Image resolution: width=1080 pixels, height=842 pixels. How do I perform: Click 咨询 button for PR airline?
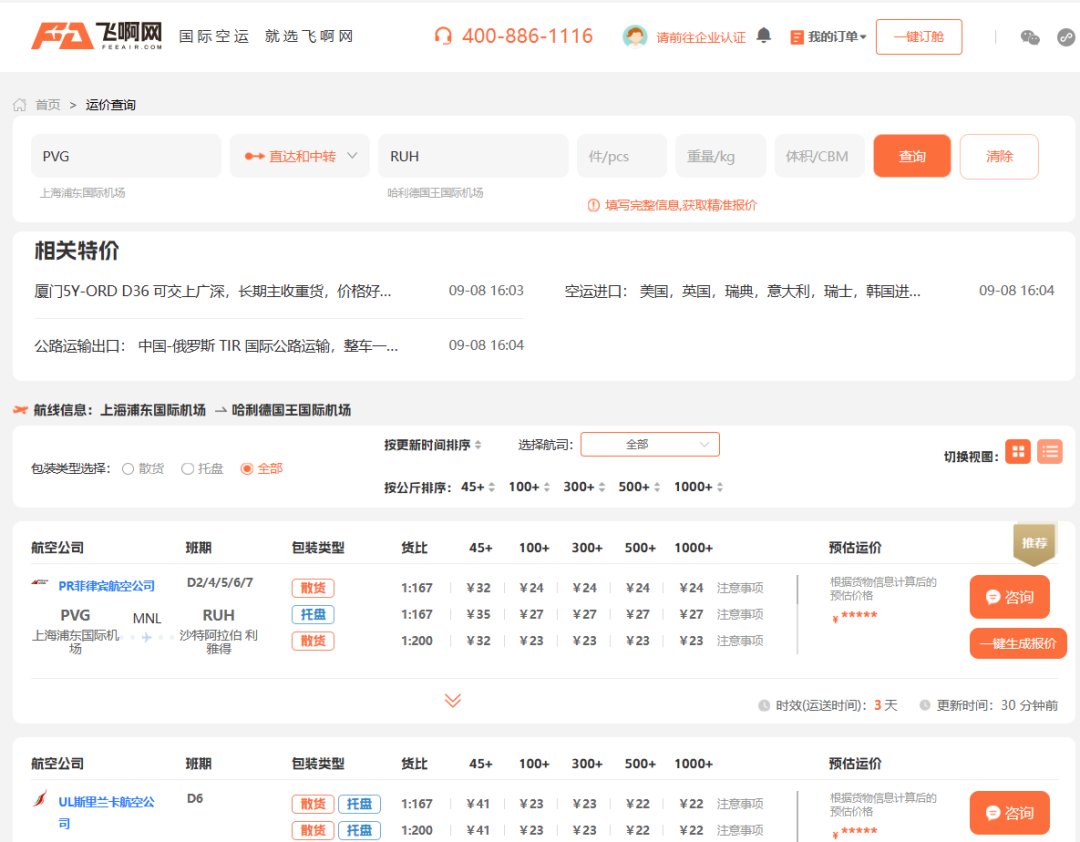(x=1009, y=597)
